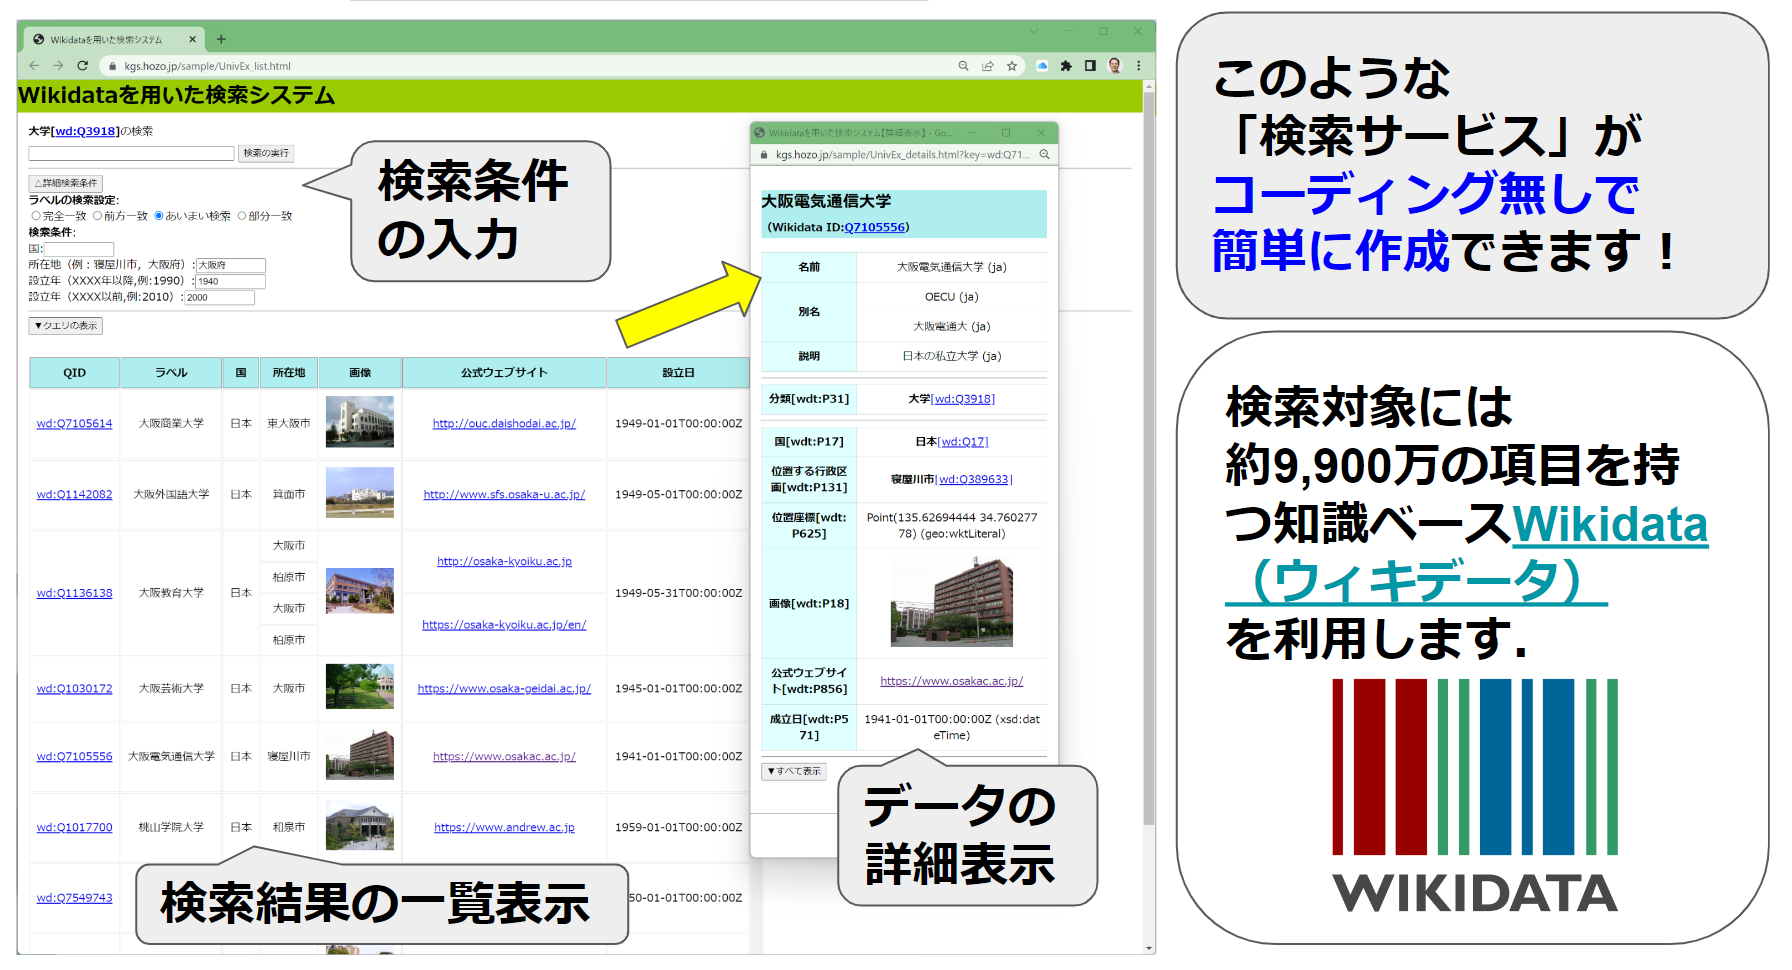
Task: Click the 設立日 column header
Action: (678, 373)
